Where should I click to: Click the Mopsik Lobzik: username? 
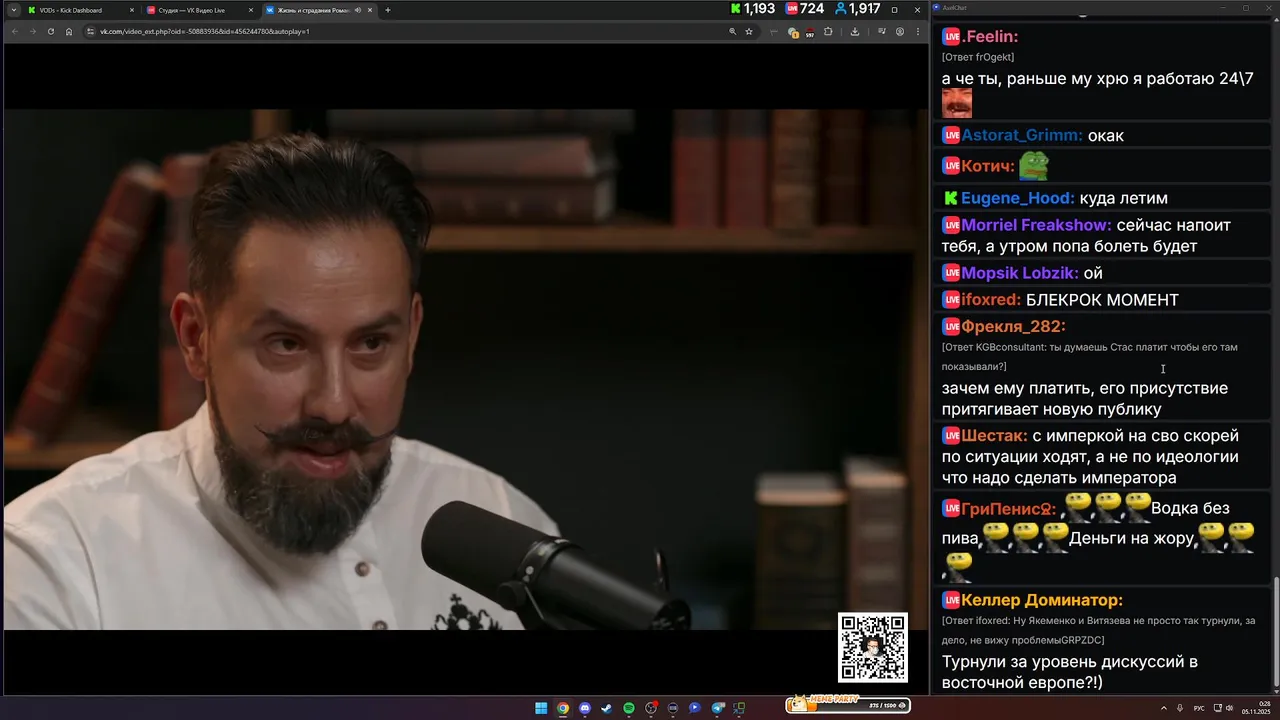pos(1020,273)
